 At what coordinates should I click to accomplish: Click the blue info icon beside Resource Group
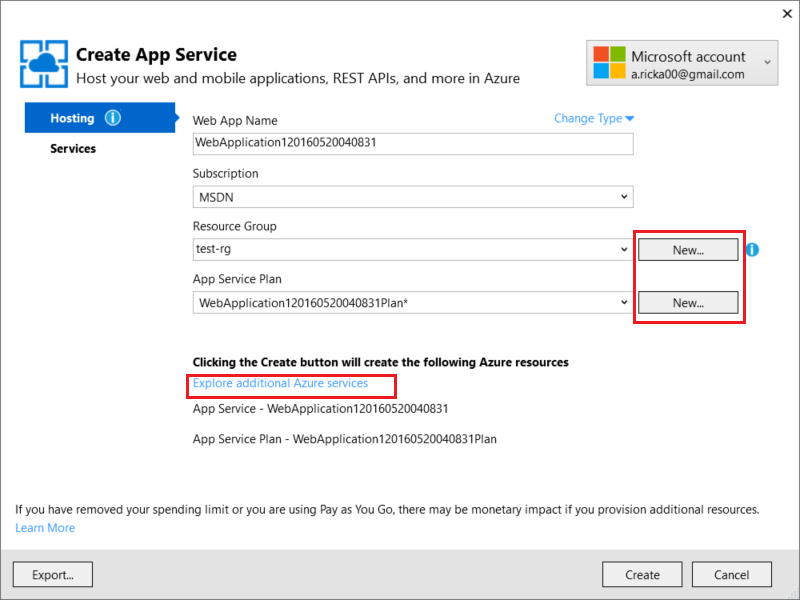[752, 249]
